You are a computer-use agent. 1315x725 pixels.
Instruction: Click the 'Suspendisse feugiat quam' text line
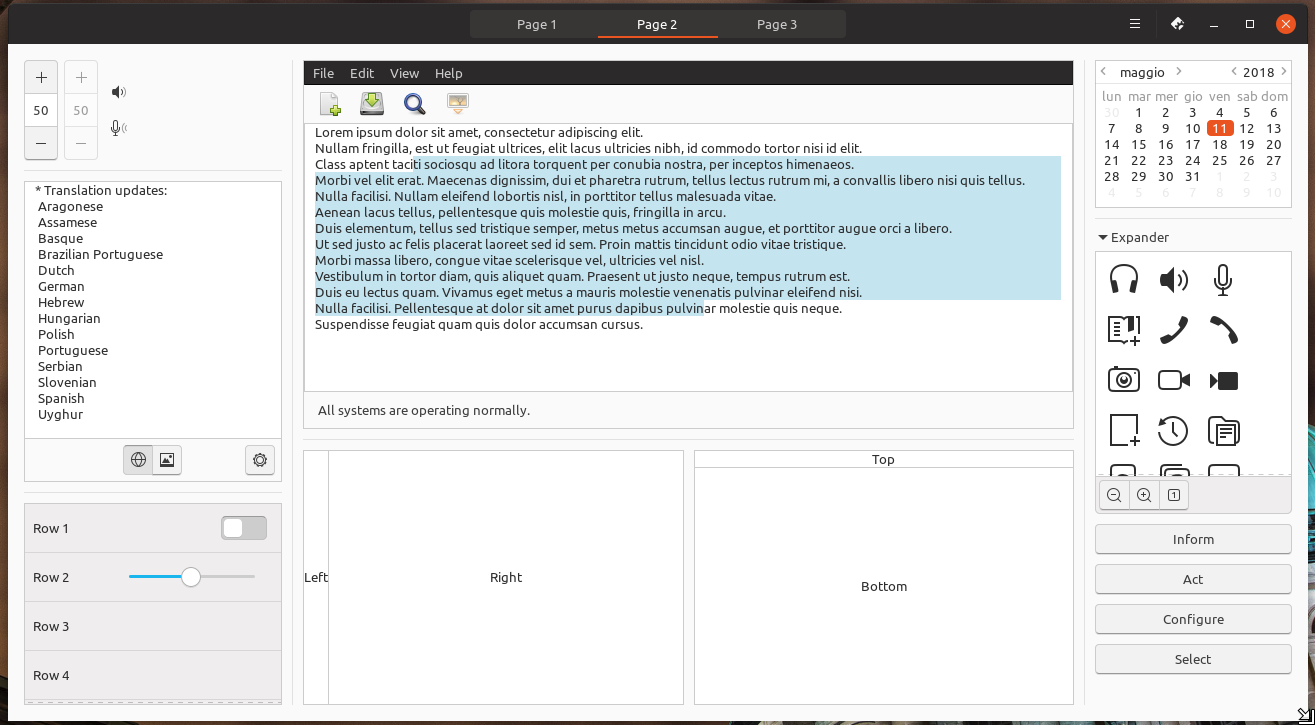[479, 324]
